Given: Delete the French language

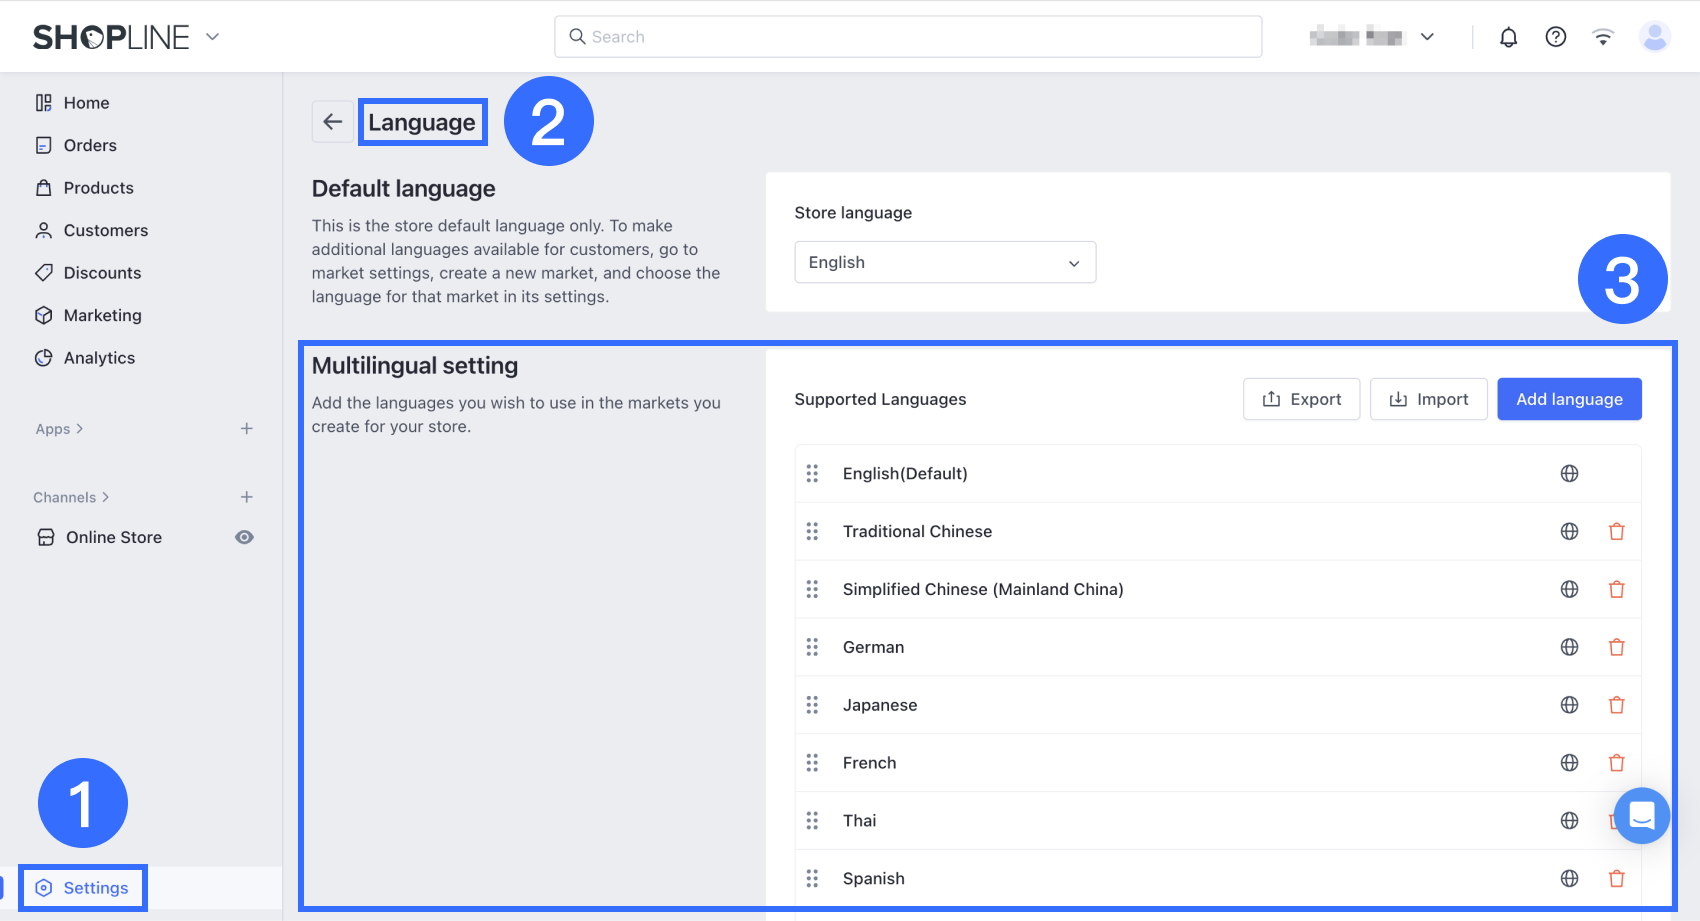Looking at the screenshot, I should tap(1617, 763).
